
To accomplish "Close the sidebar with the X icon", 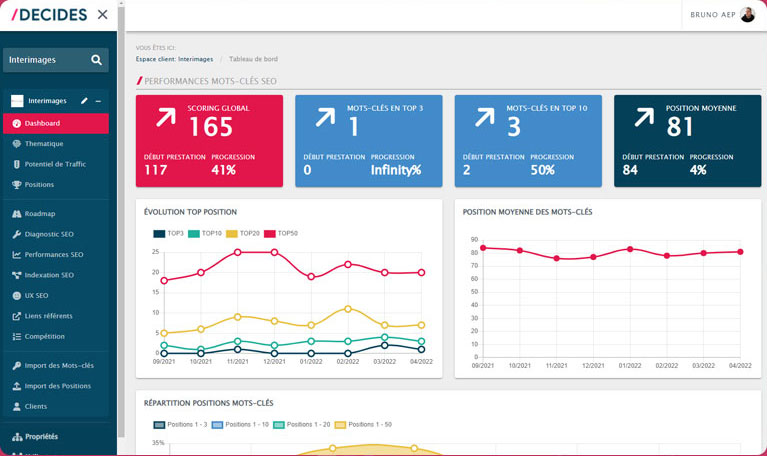I will coord(102,14).
